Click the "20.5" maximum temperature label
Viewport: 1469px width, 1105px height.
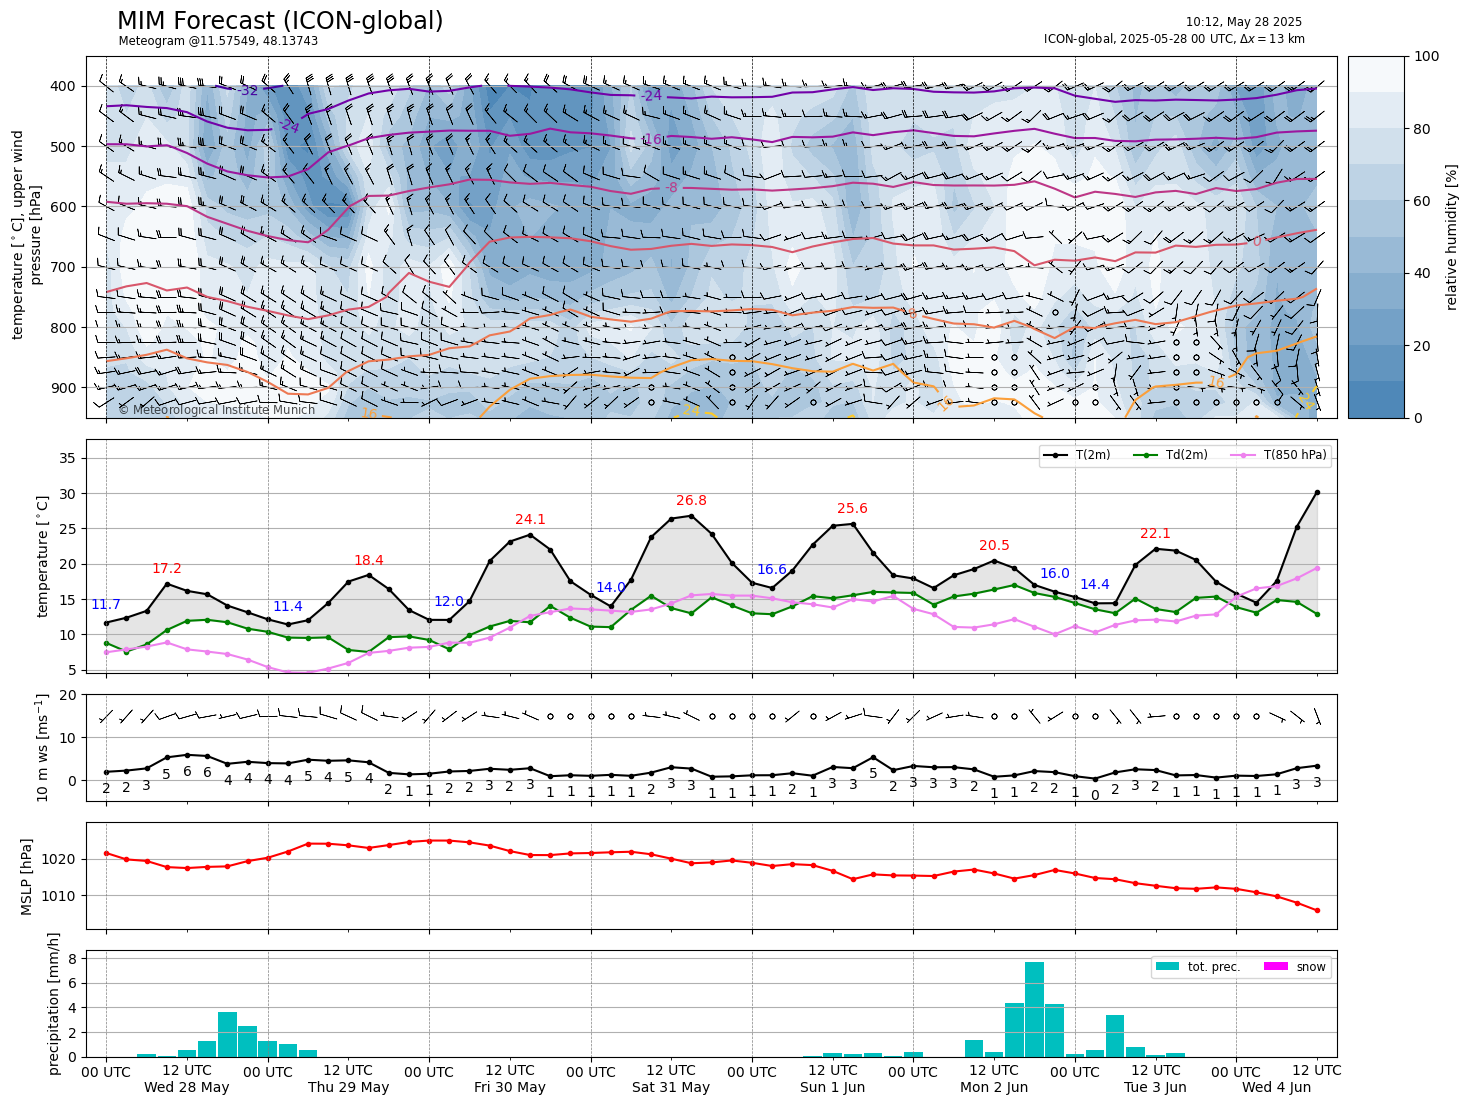(995, 546)
